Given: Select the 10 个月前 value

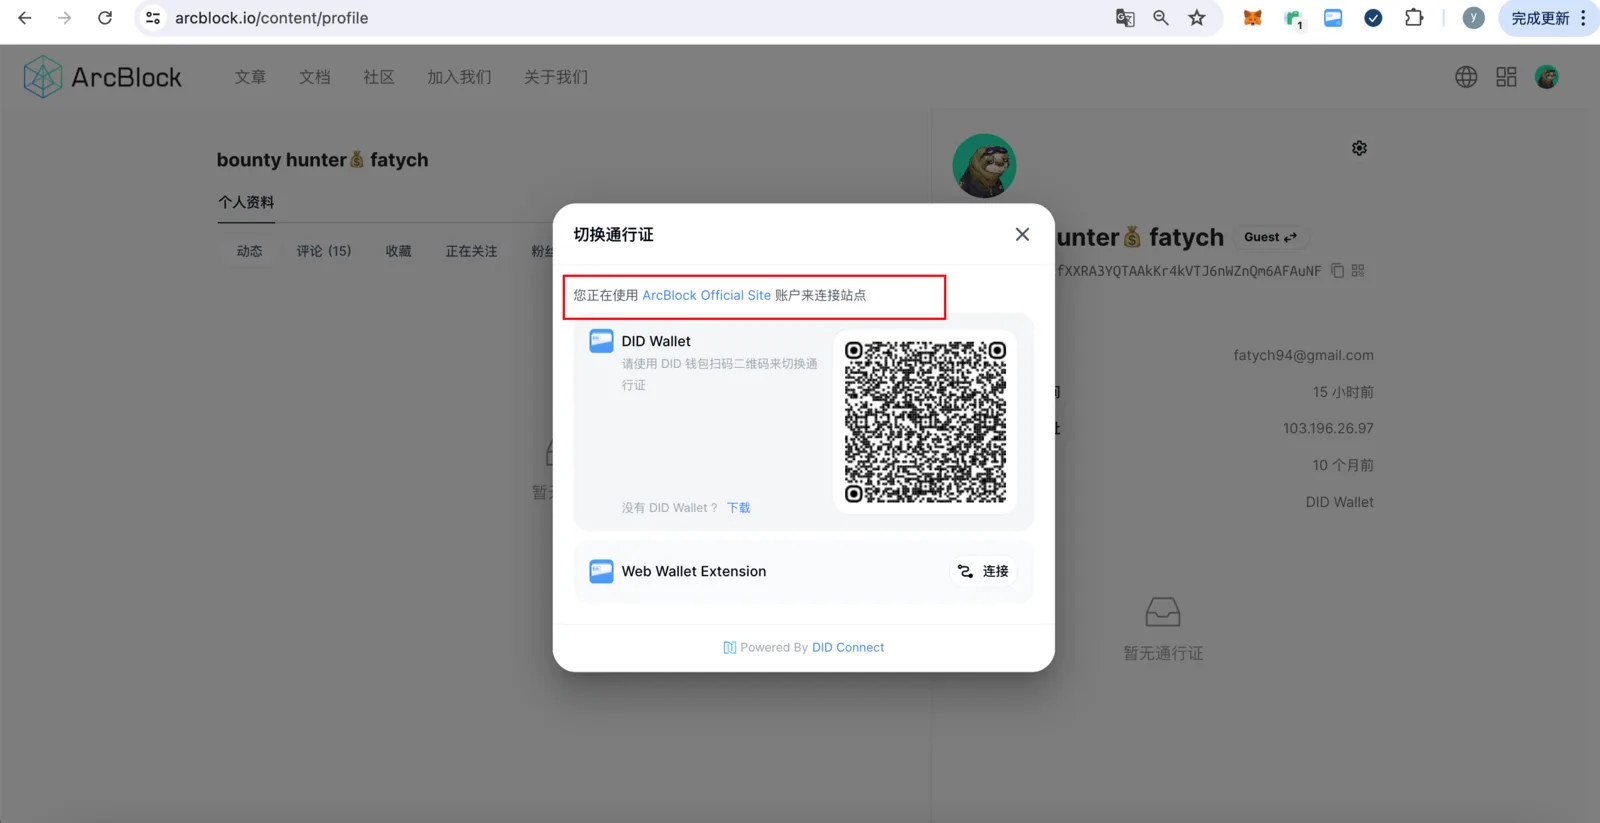Looking at the screenshot, I should pos(1343,465).
